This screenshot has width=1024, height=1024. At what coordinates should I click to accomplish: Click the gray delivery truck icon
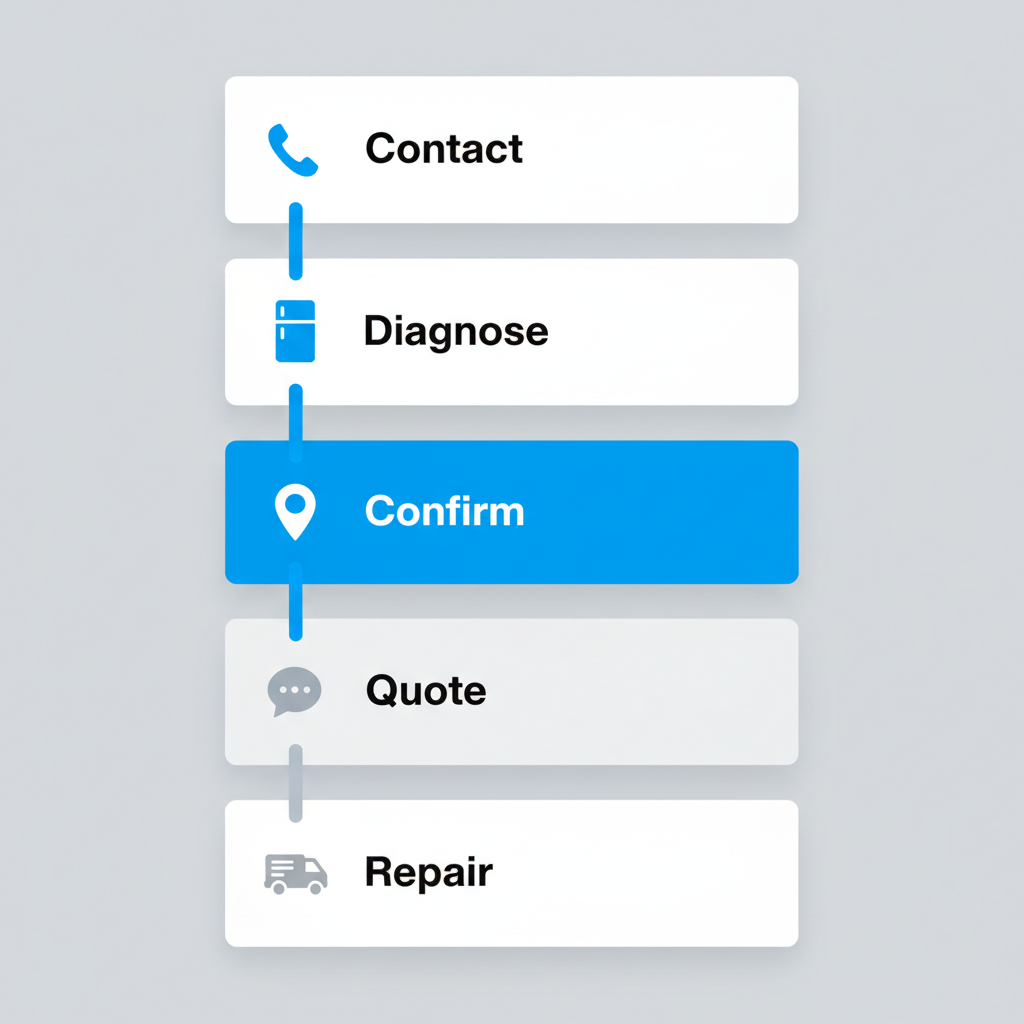click(x=295, y=873)
